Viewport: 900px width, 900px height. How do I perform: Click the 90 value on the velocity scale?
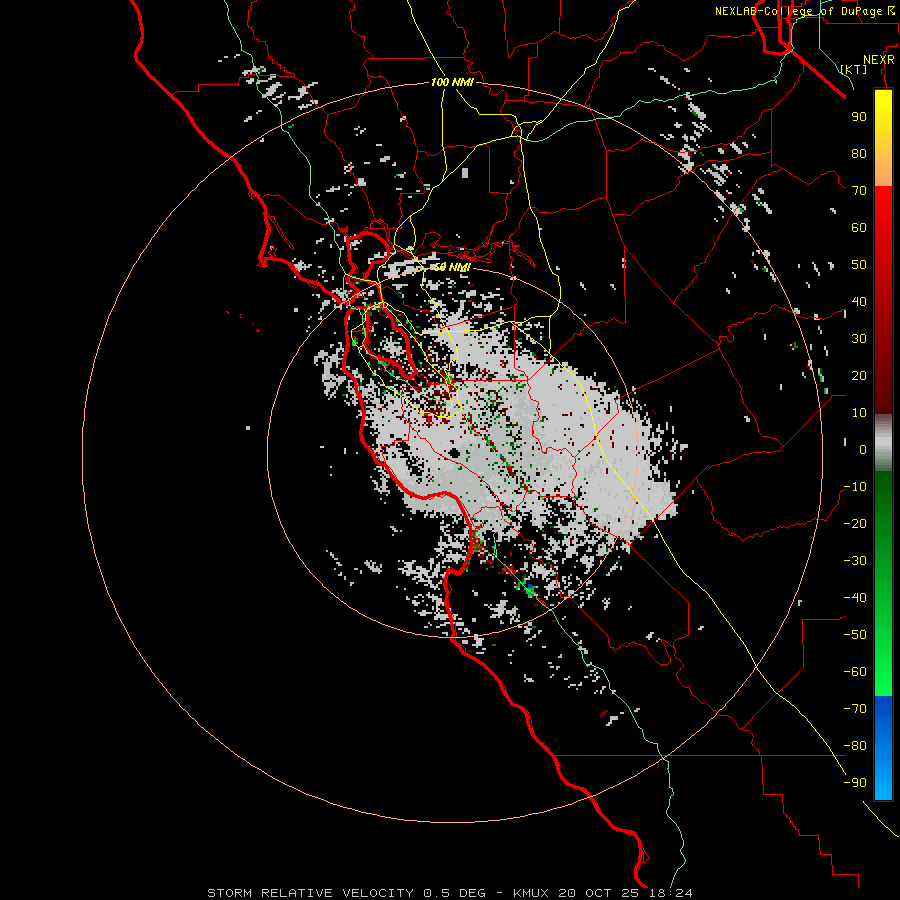pyautogui.click(x=859, y=117)
